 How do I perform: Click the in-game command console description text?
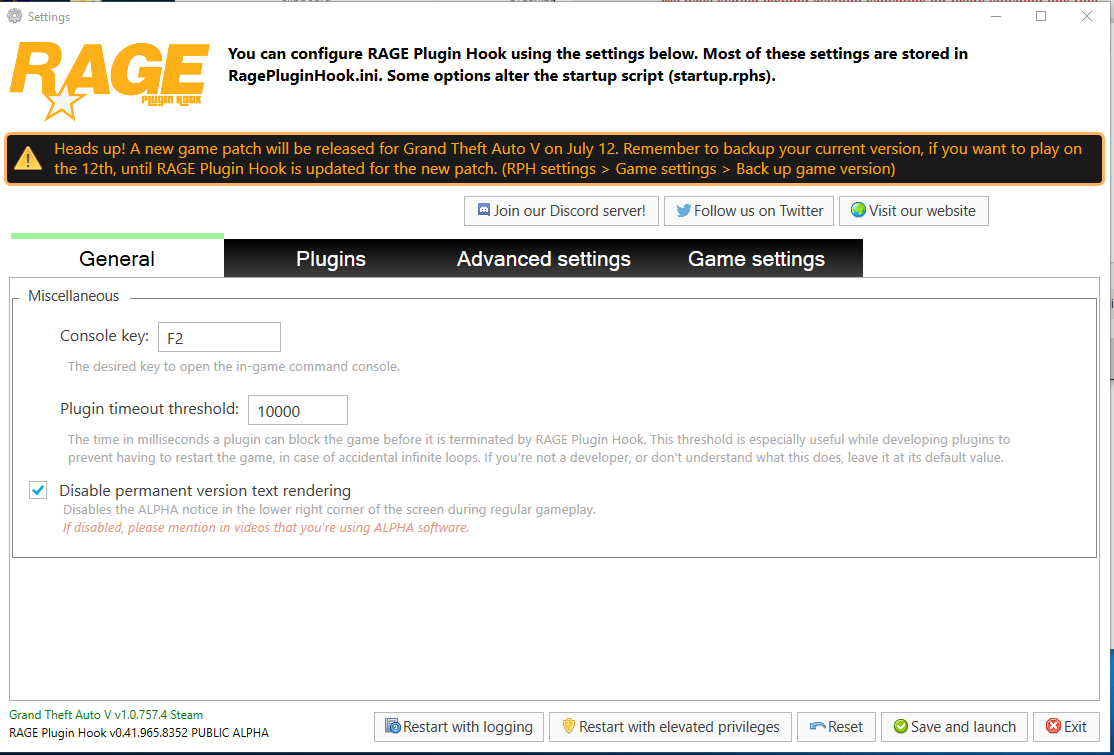click(234, 366)
